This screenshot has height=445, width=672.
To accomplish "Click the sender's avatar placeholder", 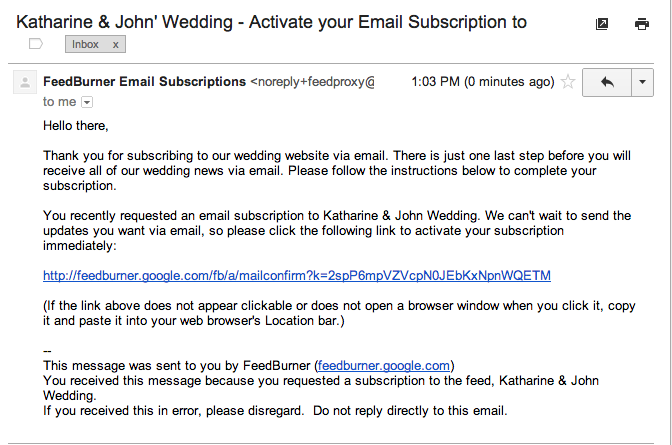I will (25, 82).
